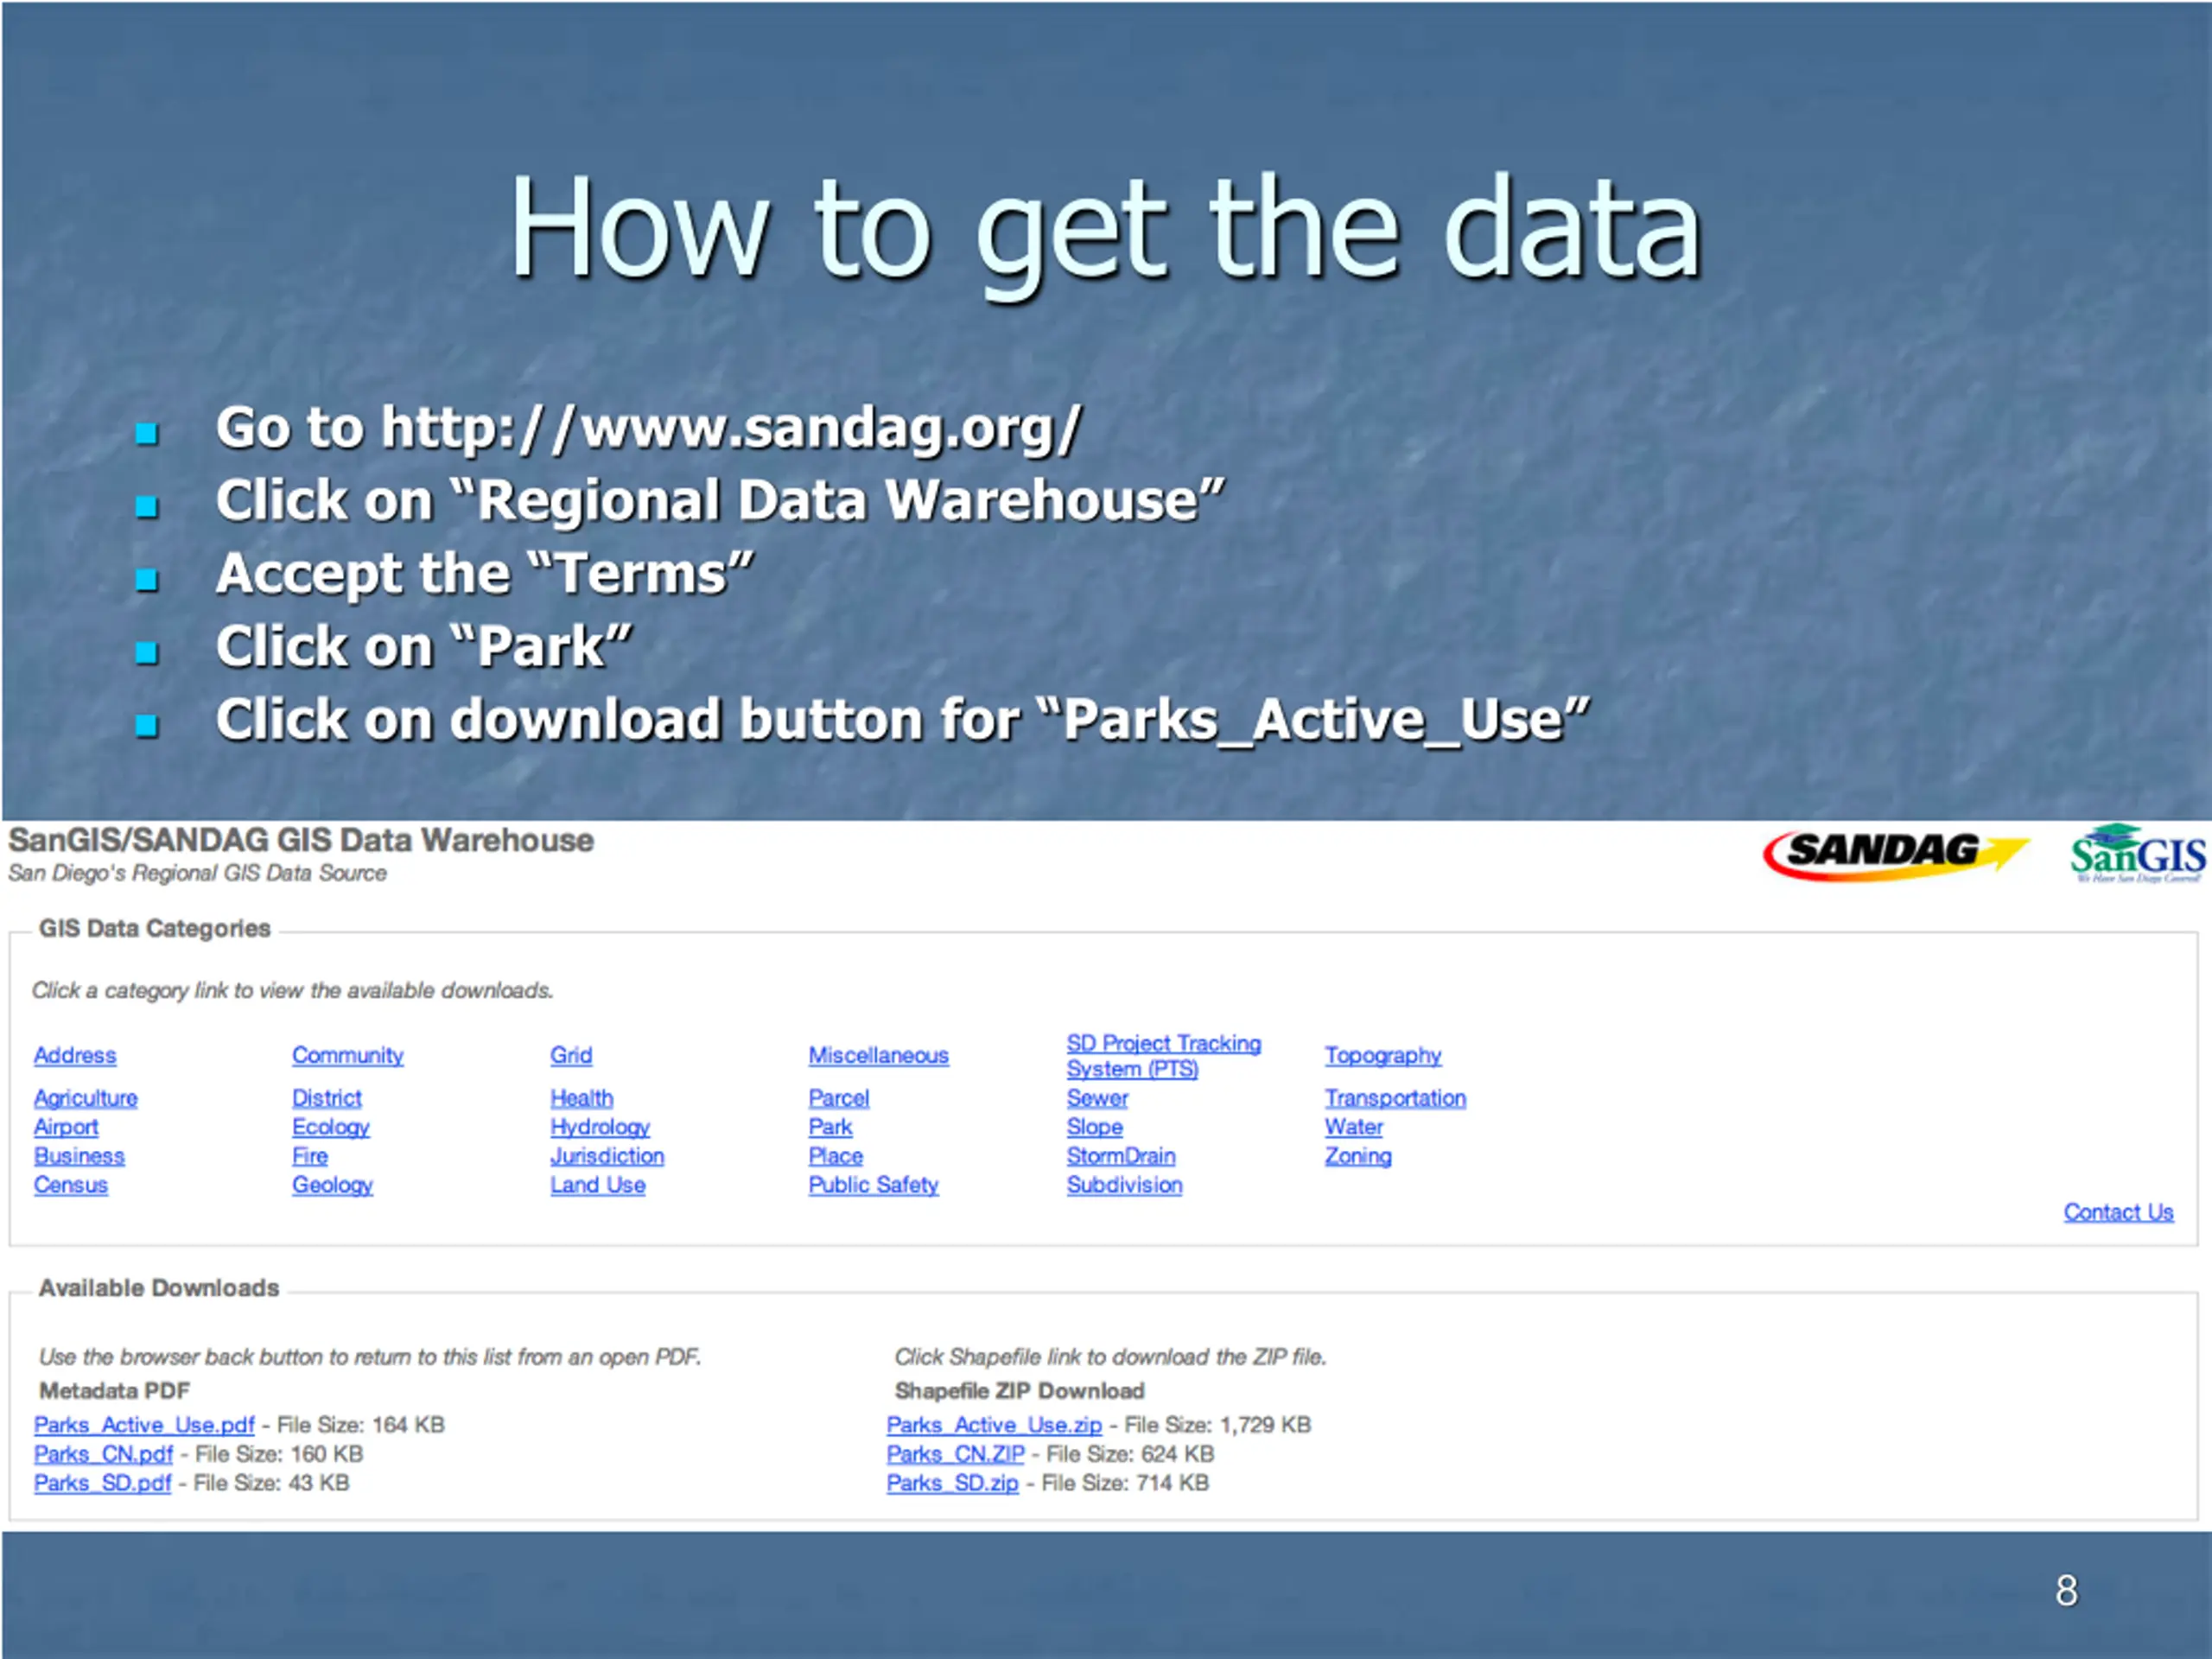Open the Parcel category link
The width and height of the screenshot is (2212, 1659).
coord(839,1098)
